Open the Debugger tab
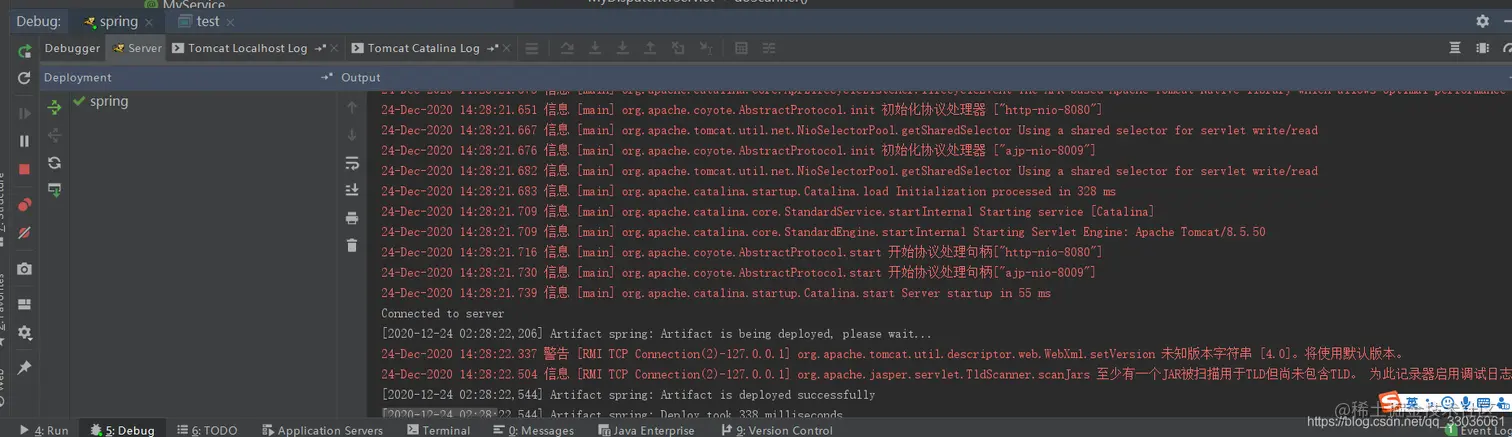 72,48
